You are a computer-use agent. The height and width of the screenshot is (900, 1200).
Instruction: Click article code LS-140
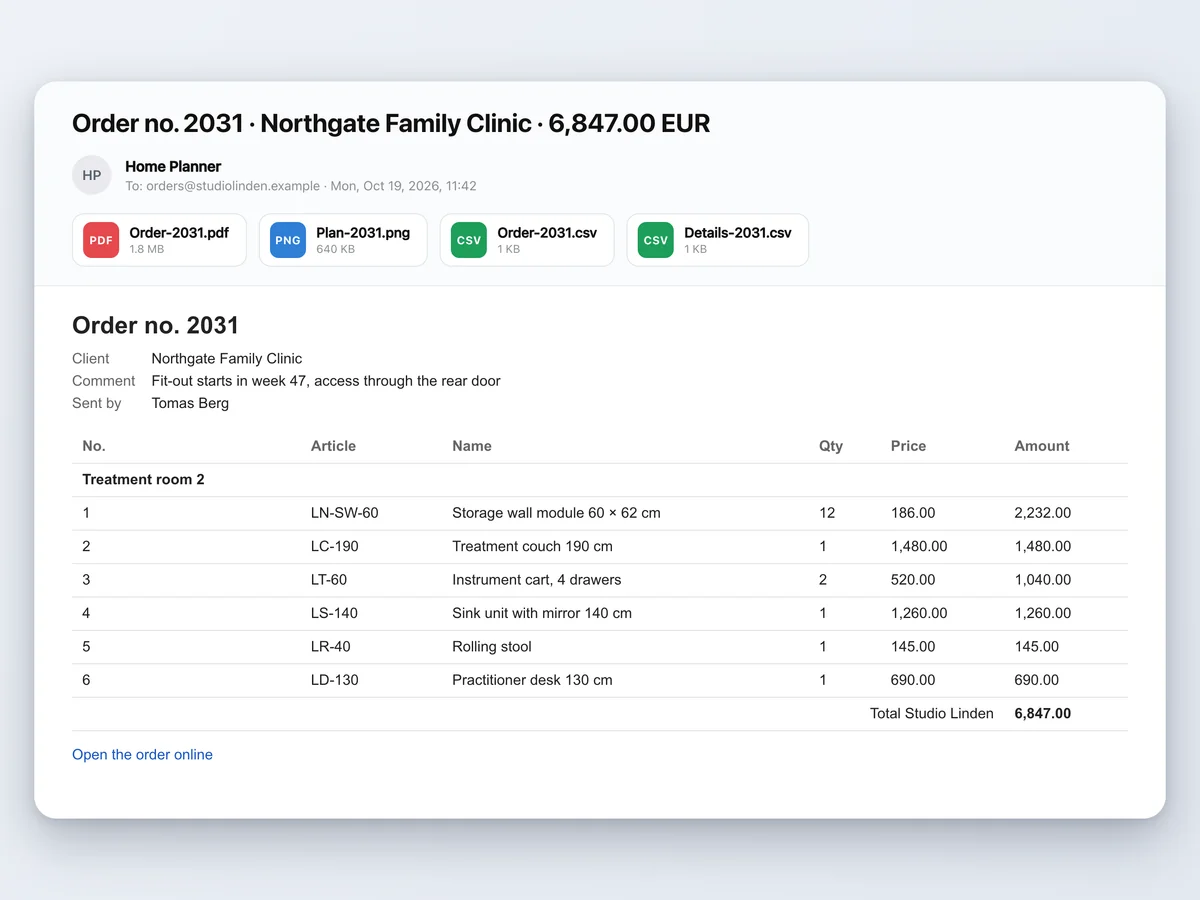[334, 613]
